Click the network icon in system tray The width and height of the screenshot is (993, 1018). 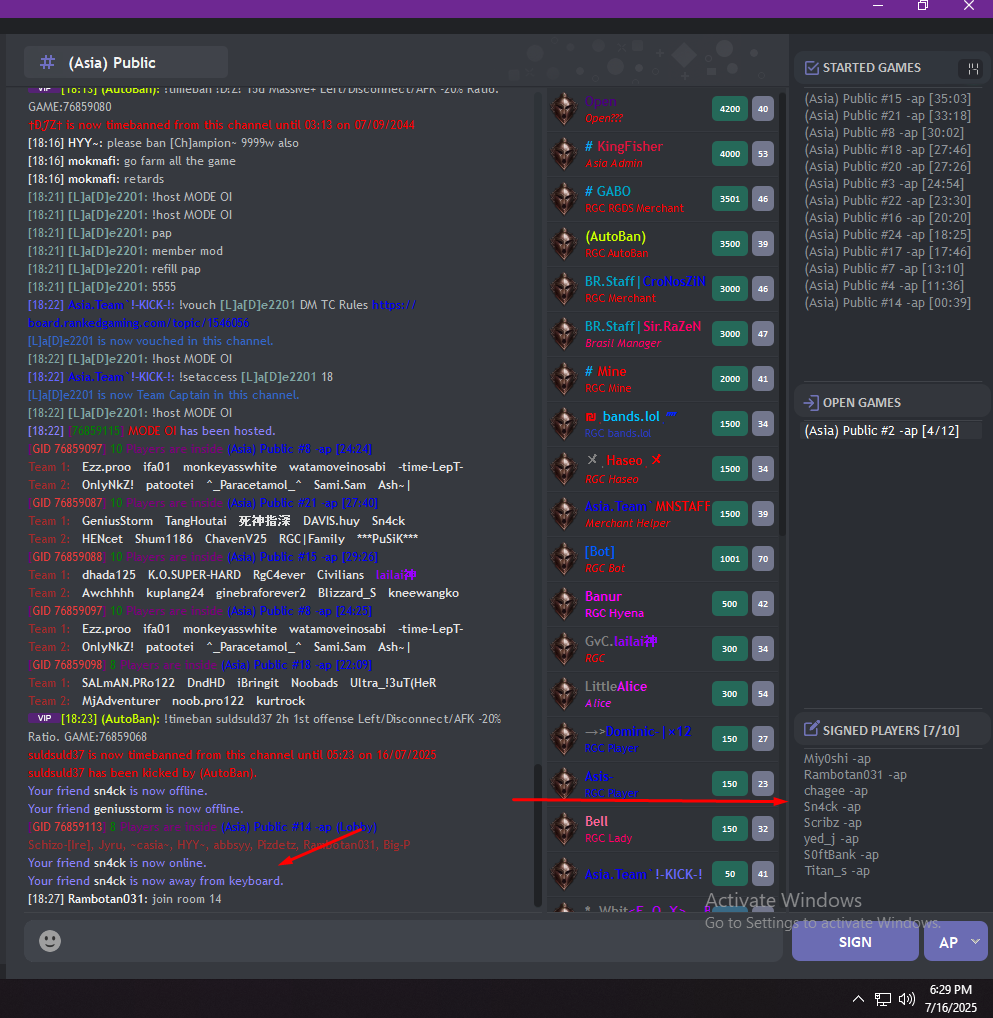point(883,999)
